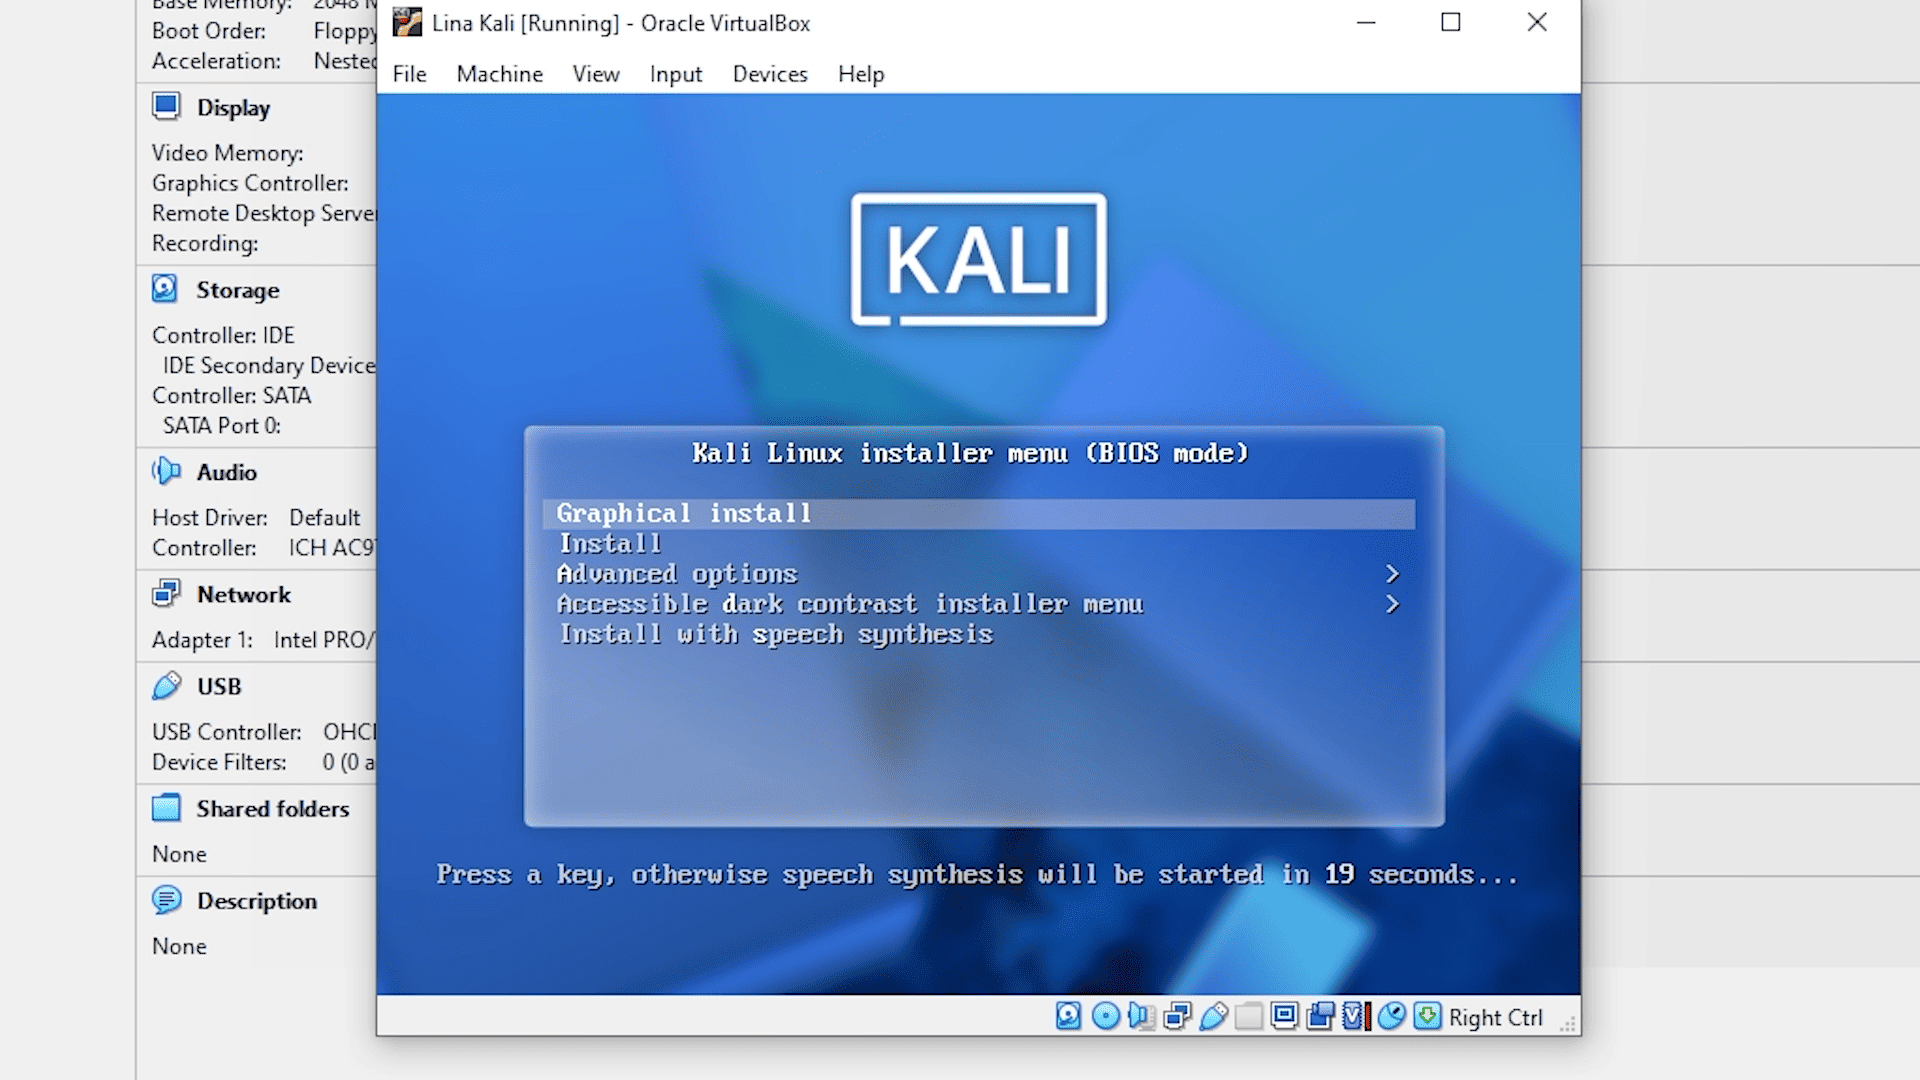1920x1080 pixels.
Task: Open the Input menu
Action: (x=675, y=73)
